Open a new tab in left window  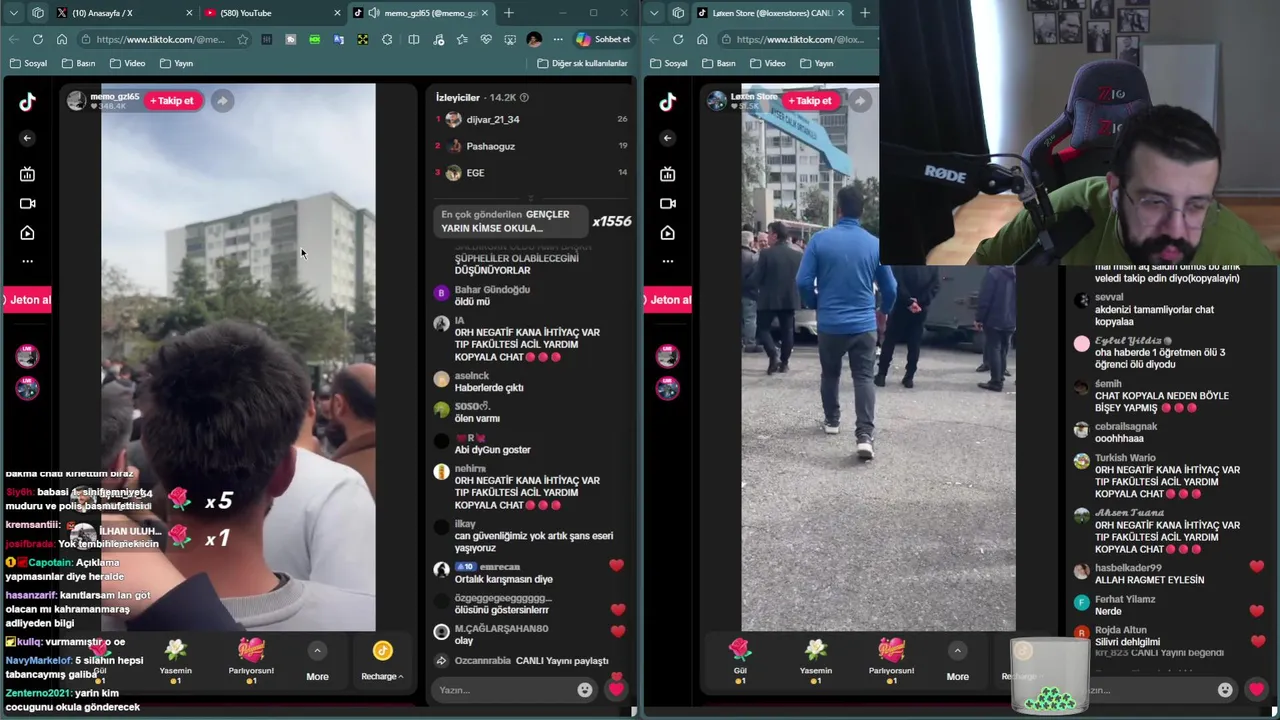pos(509,13)
